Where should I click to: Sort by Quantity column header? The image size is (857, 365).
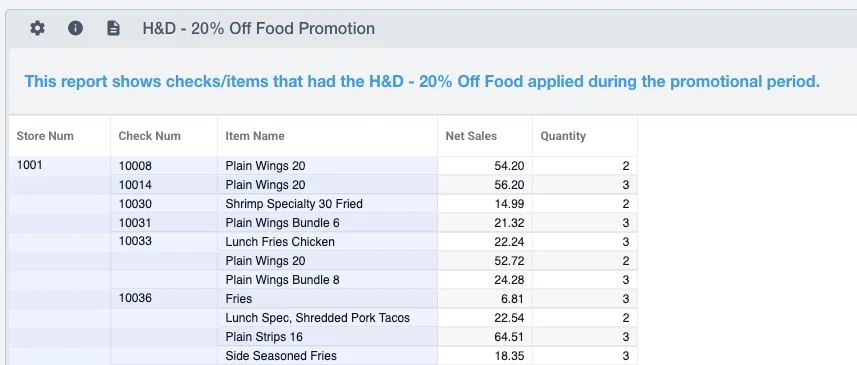(x=563, y=136)
